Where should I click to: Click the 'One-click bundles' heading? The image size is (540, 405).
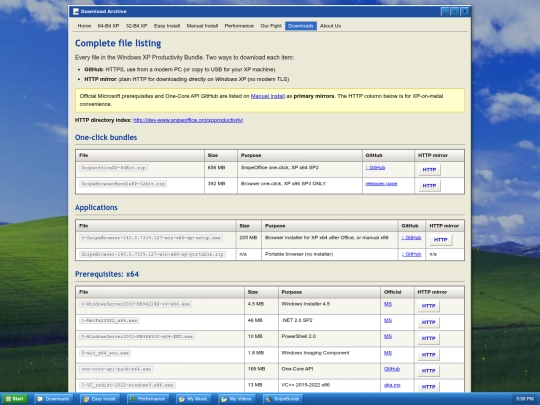click(106, 137)
